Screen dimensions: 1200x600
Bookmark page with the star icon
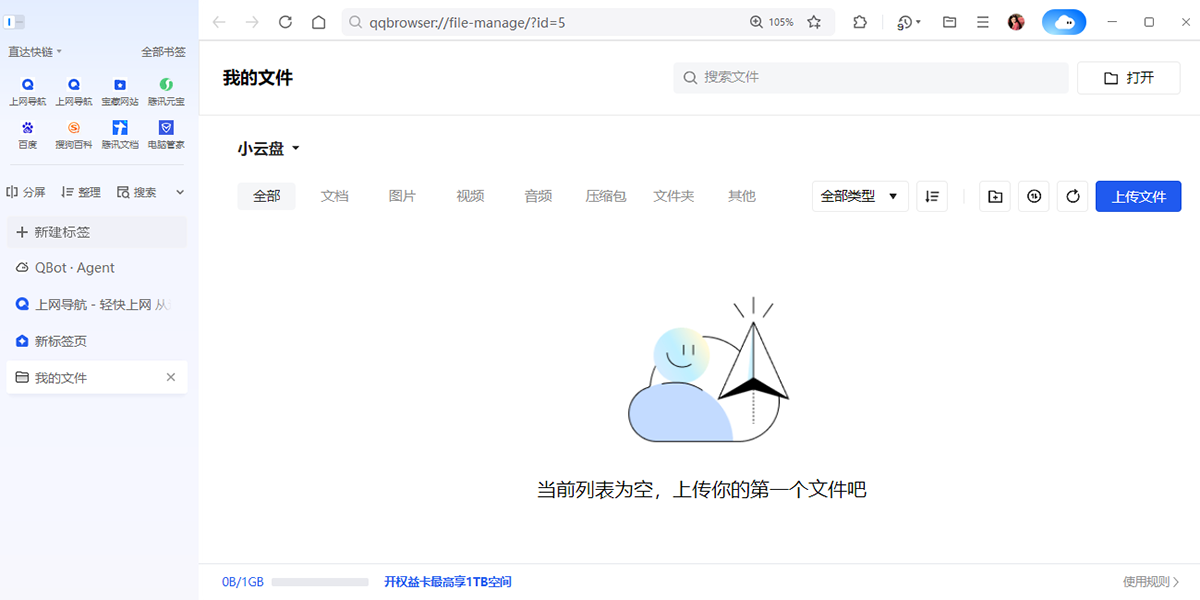coord(814,22)
